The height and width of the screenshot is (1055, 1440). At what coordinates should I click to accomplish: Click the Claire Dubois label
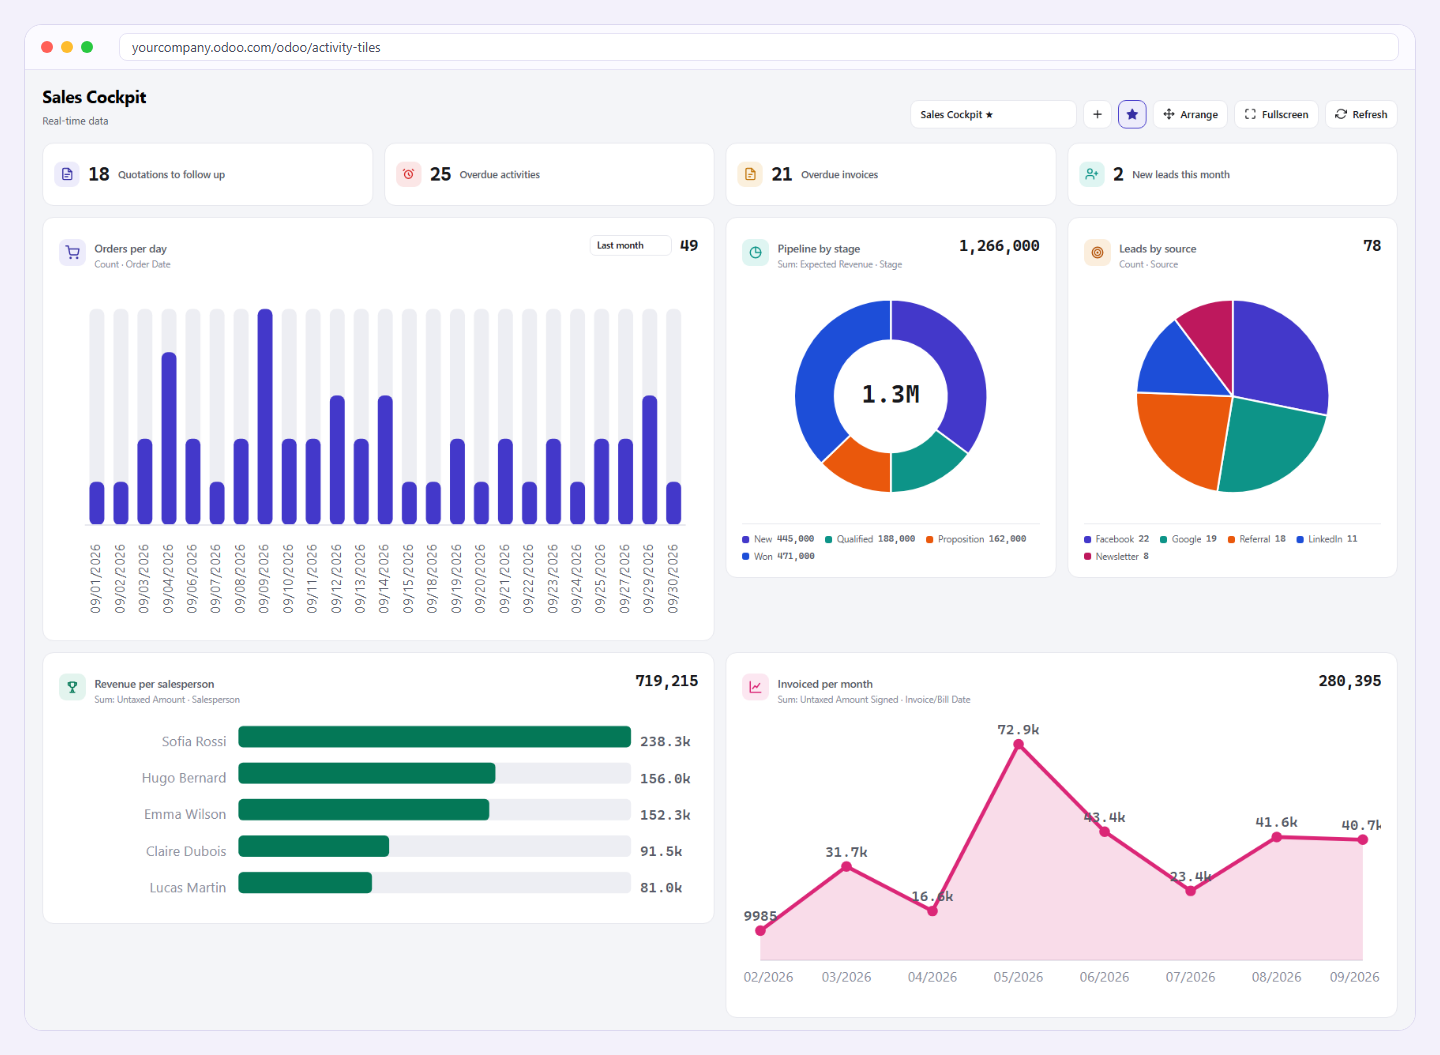click(186, 851)
